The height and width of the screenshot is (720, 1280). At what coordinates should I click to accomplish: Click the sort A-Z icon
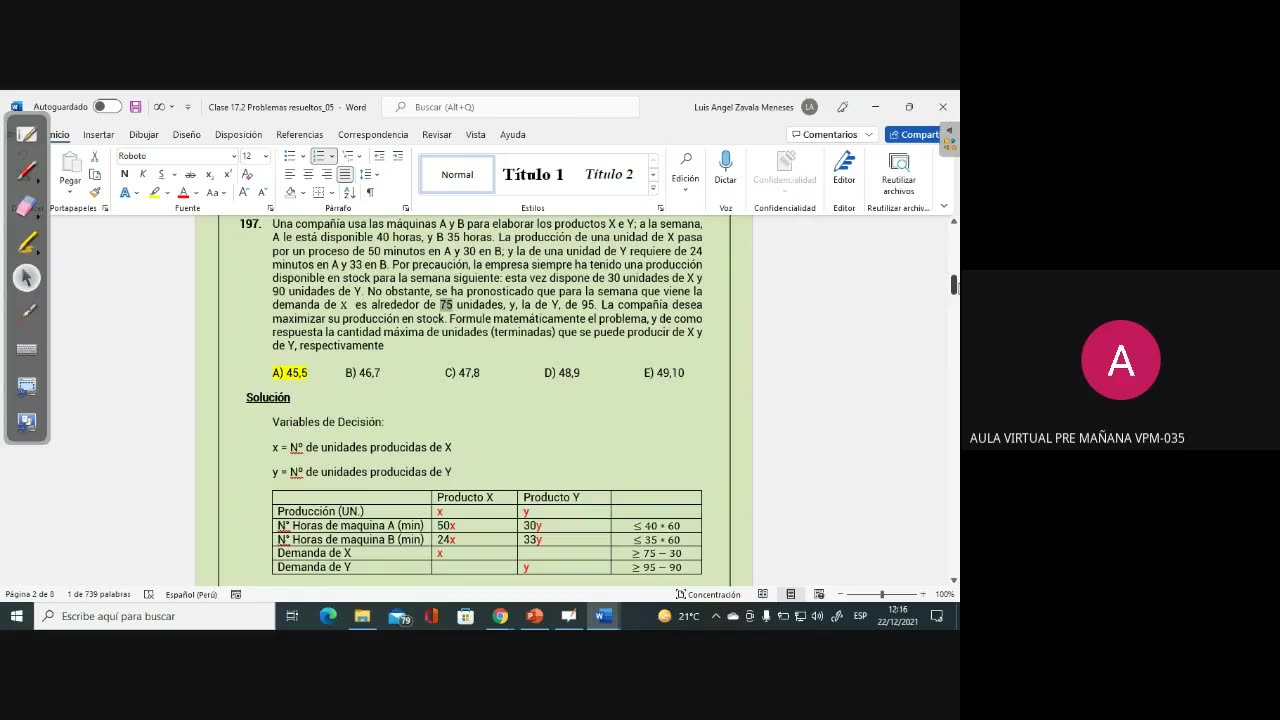point(351,192)
